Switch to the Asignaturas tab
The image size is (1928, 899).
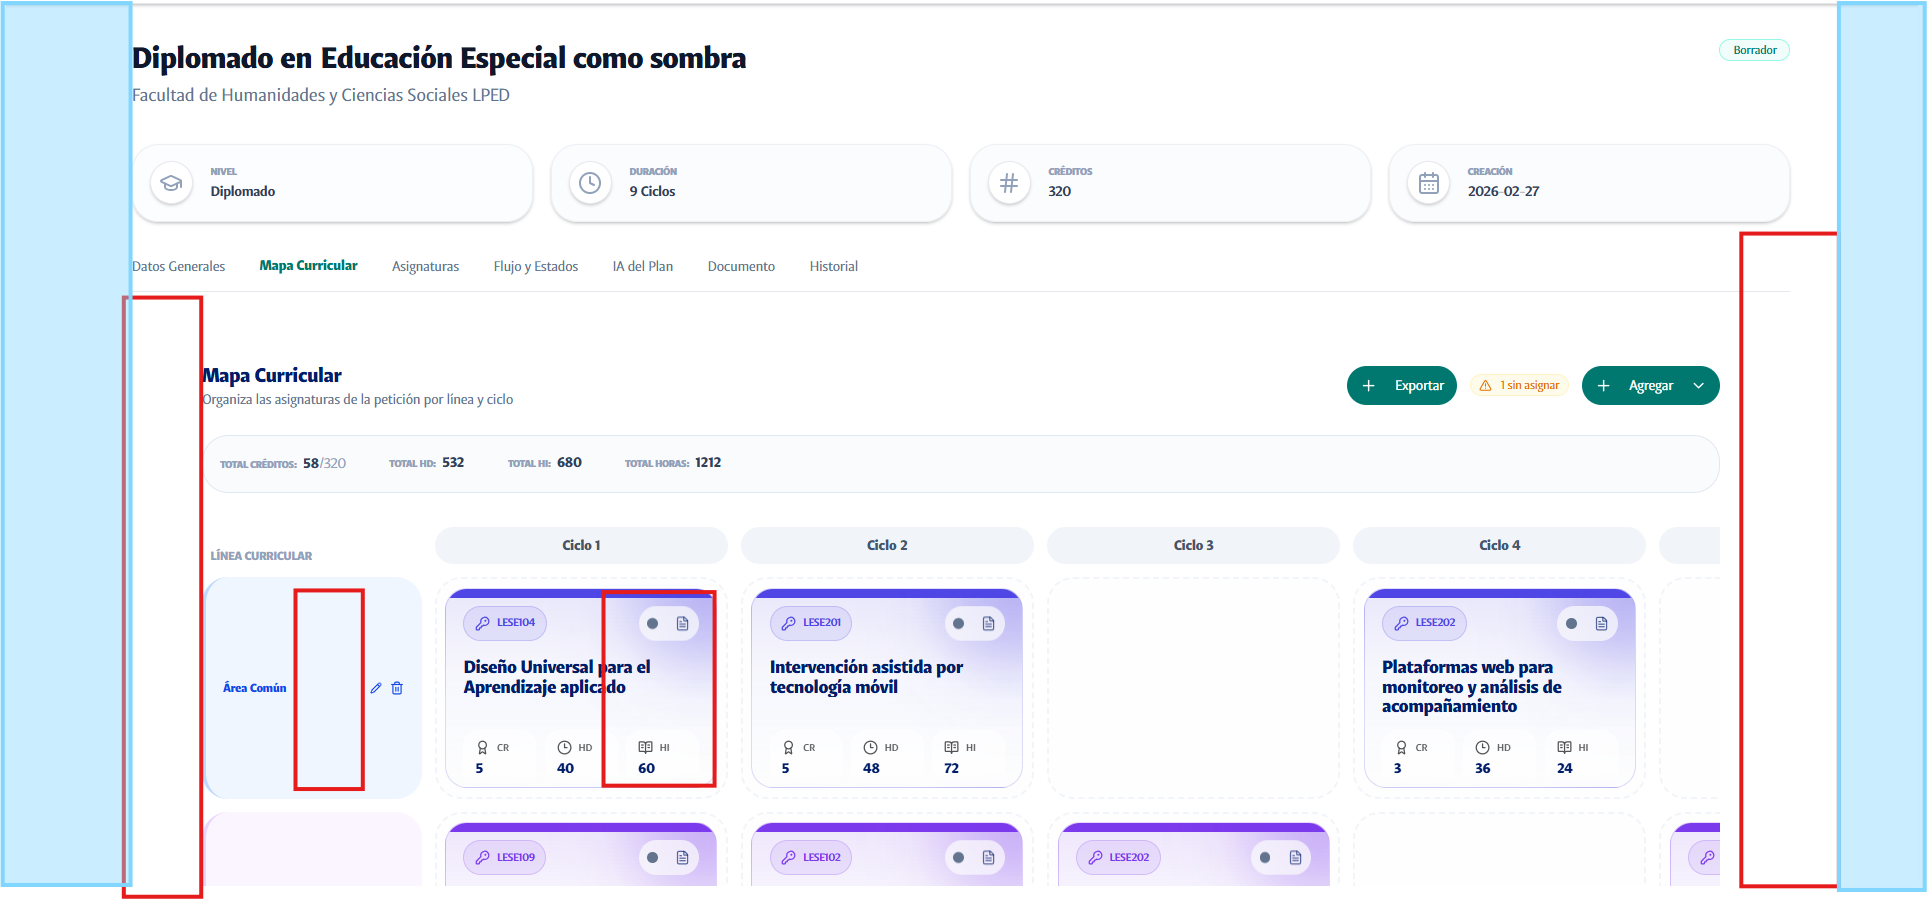425,267
